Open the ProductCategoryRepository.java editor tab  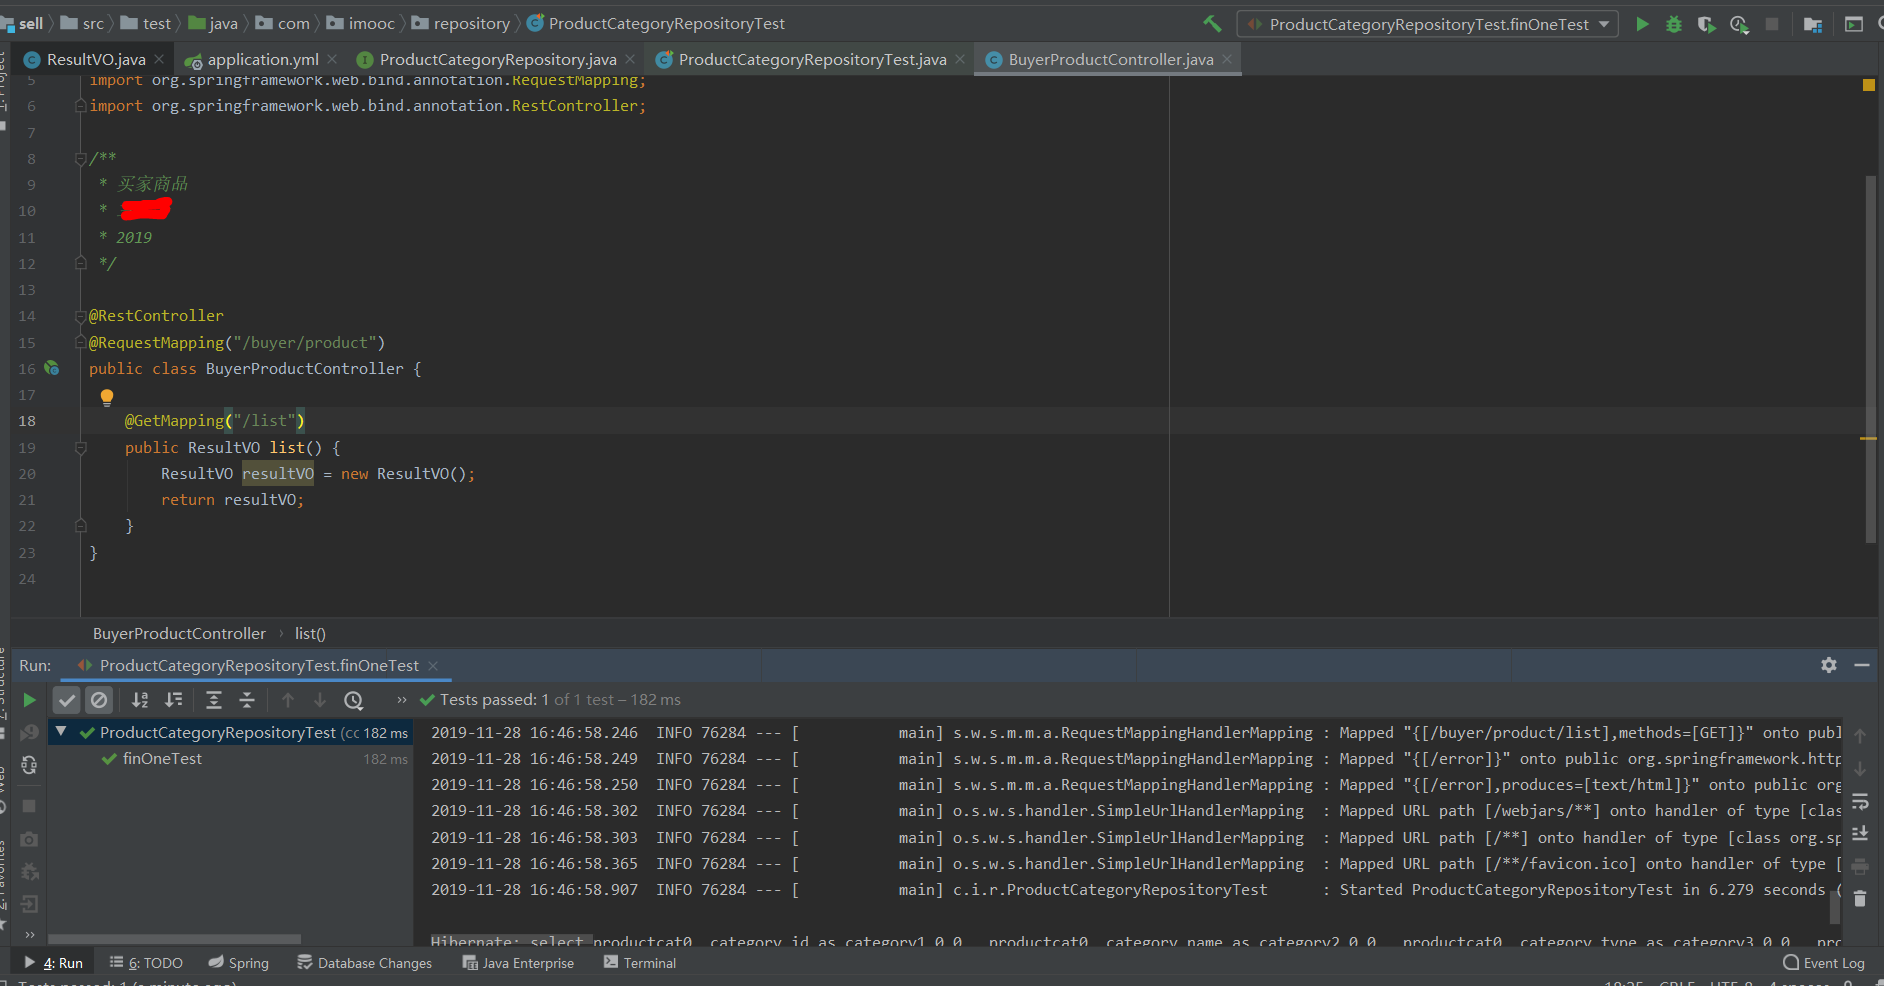[498, 60]
